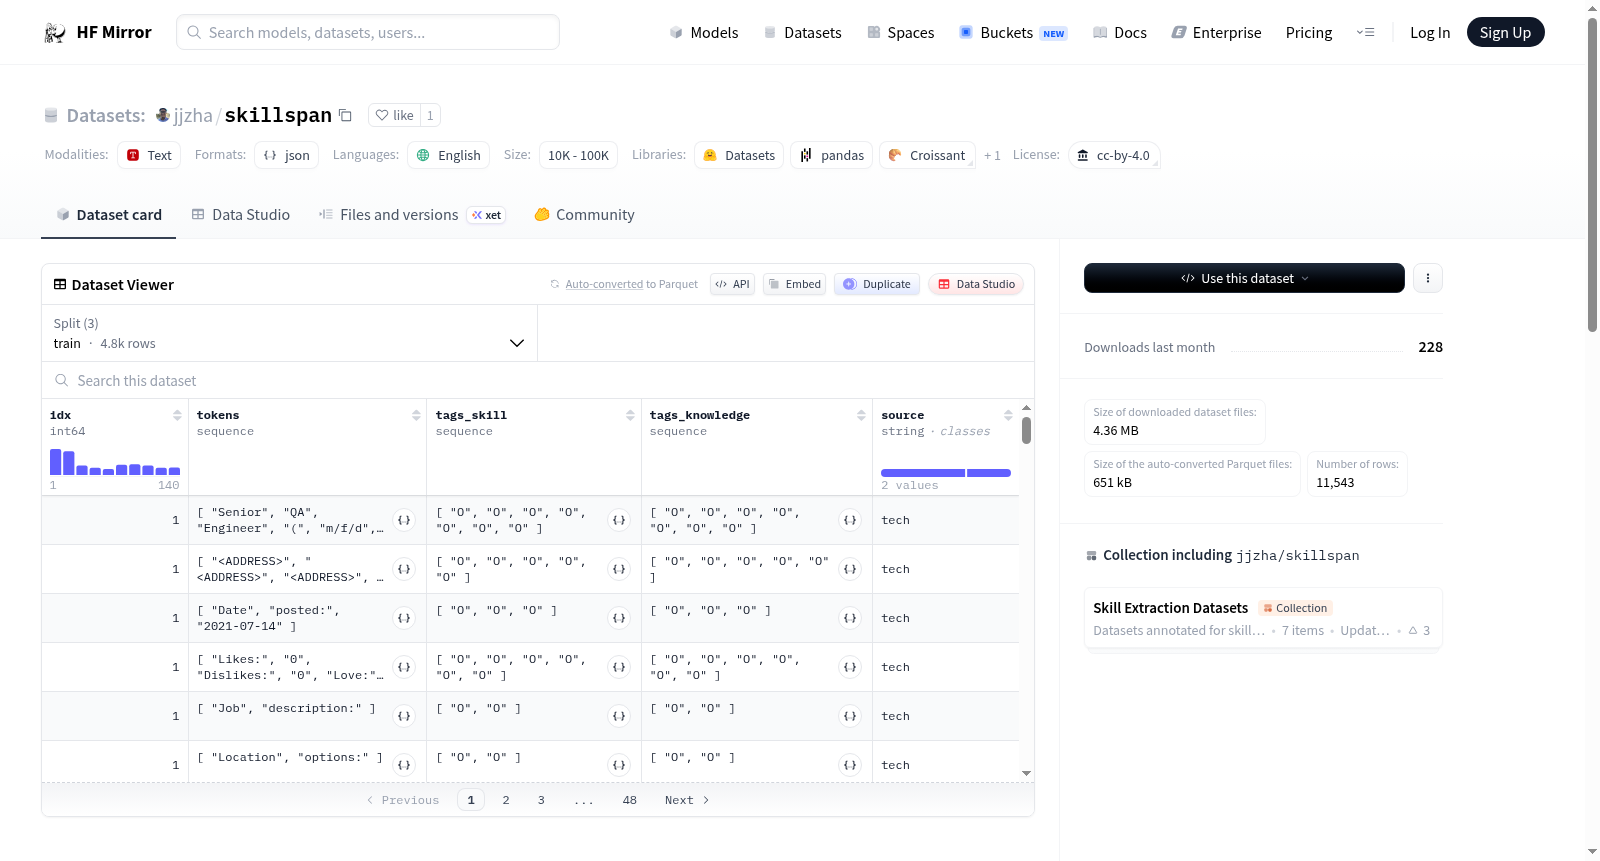Expand tags_knowledge JSON in Likes row
The width and height of the screenshot is (1600, 861).
(850, 667)
